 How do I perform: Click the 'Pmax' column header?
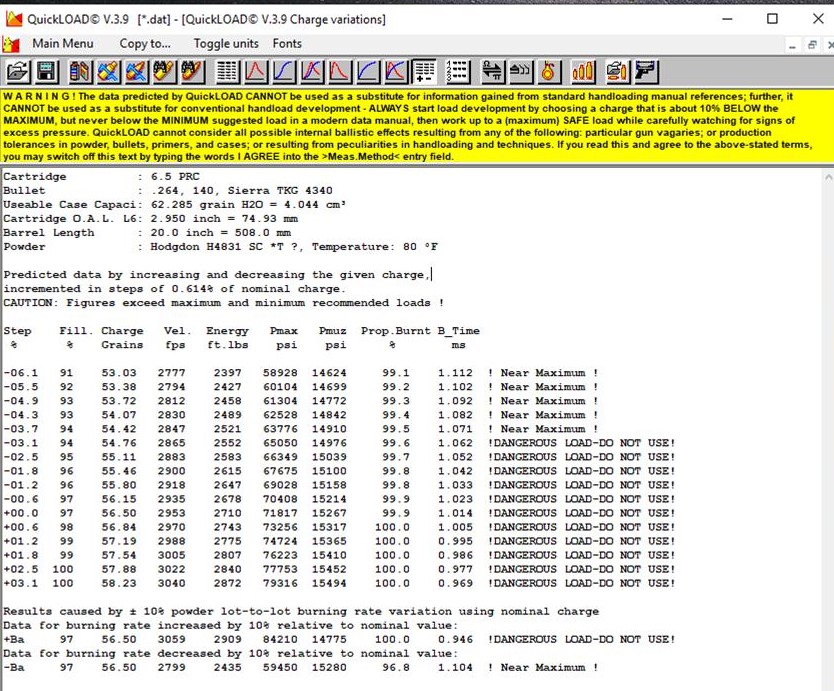(x=283, y=331)
